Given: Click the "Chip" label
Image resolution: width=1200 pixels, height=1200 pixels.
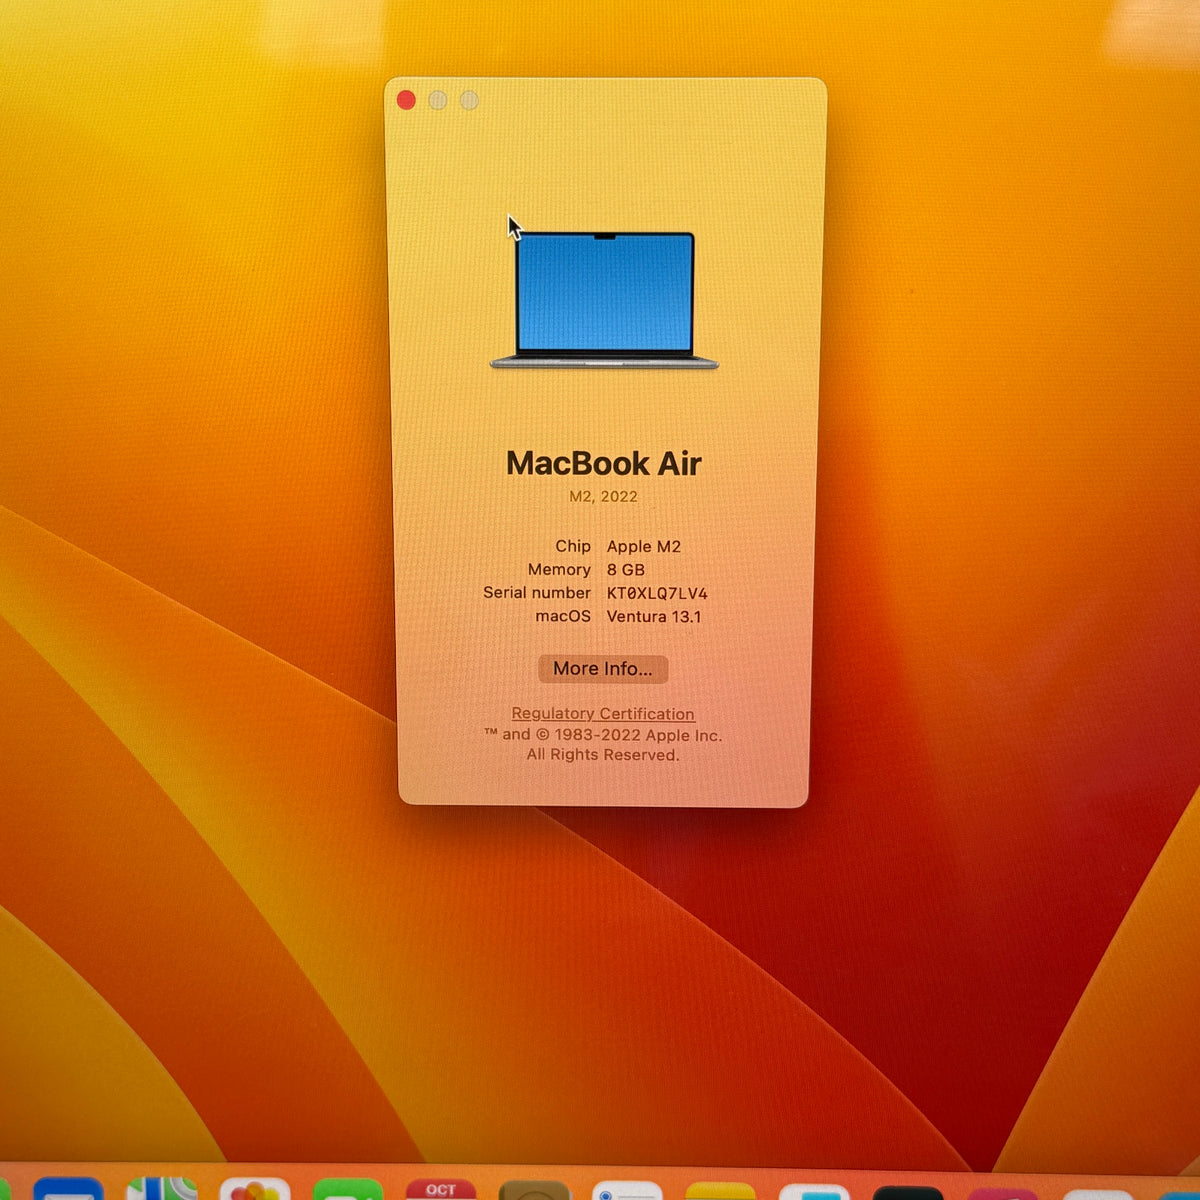Looking at the screenshot, I should pos(573,546).
